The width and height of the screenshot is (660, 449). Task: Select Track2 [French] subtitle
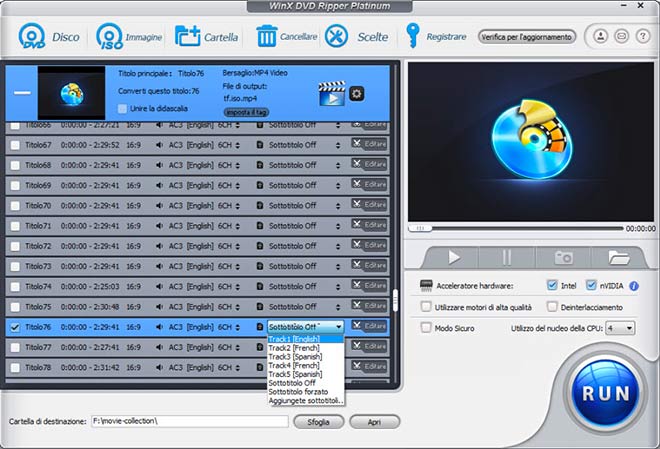[x=306, y=348]
